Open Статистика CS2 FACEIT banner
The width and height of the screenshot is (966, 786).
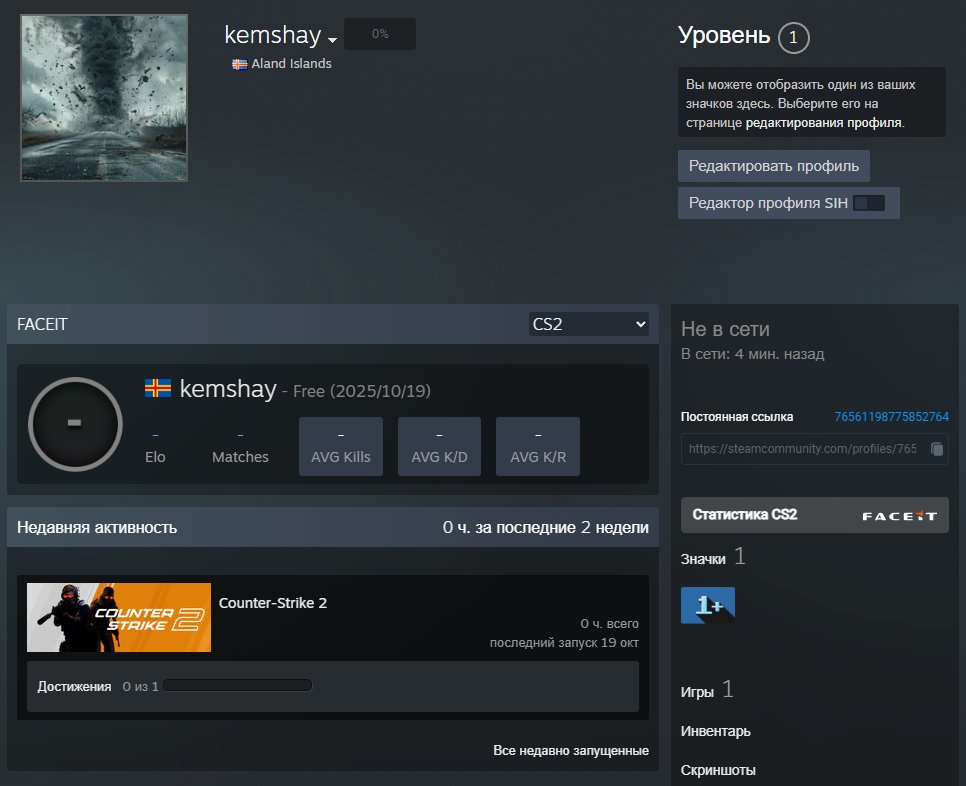pyautogui.click(x=814, y=515)
